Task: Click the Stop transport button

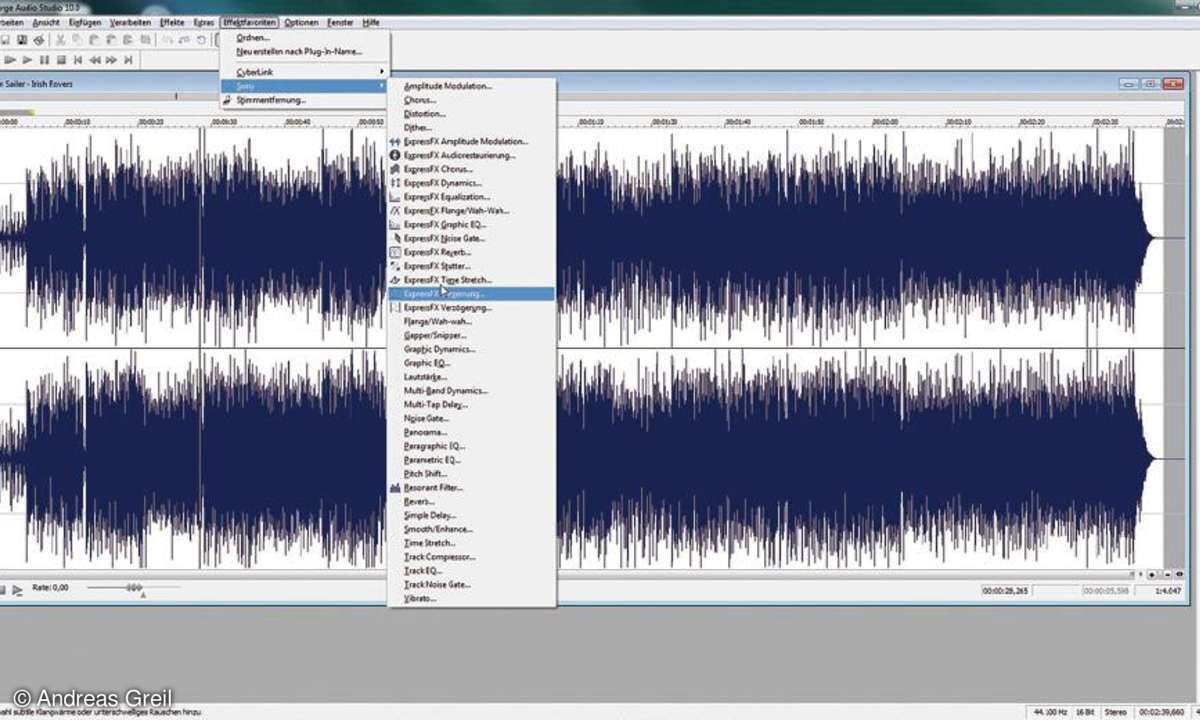Action: (x=62, y=61)
